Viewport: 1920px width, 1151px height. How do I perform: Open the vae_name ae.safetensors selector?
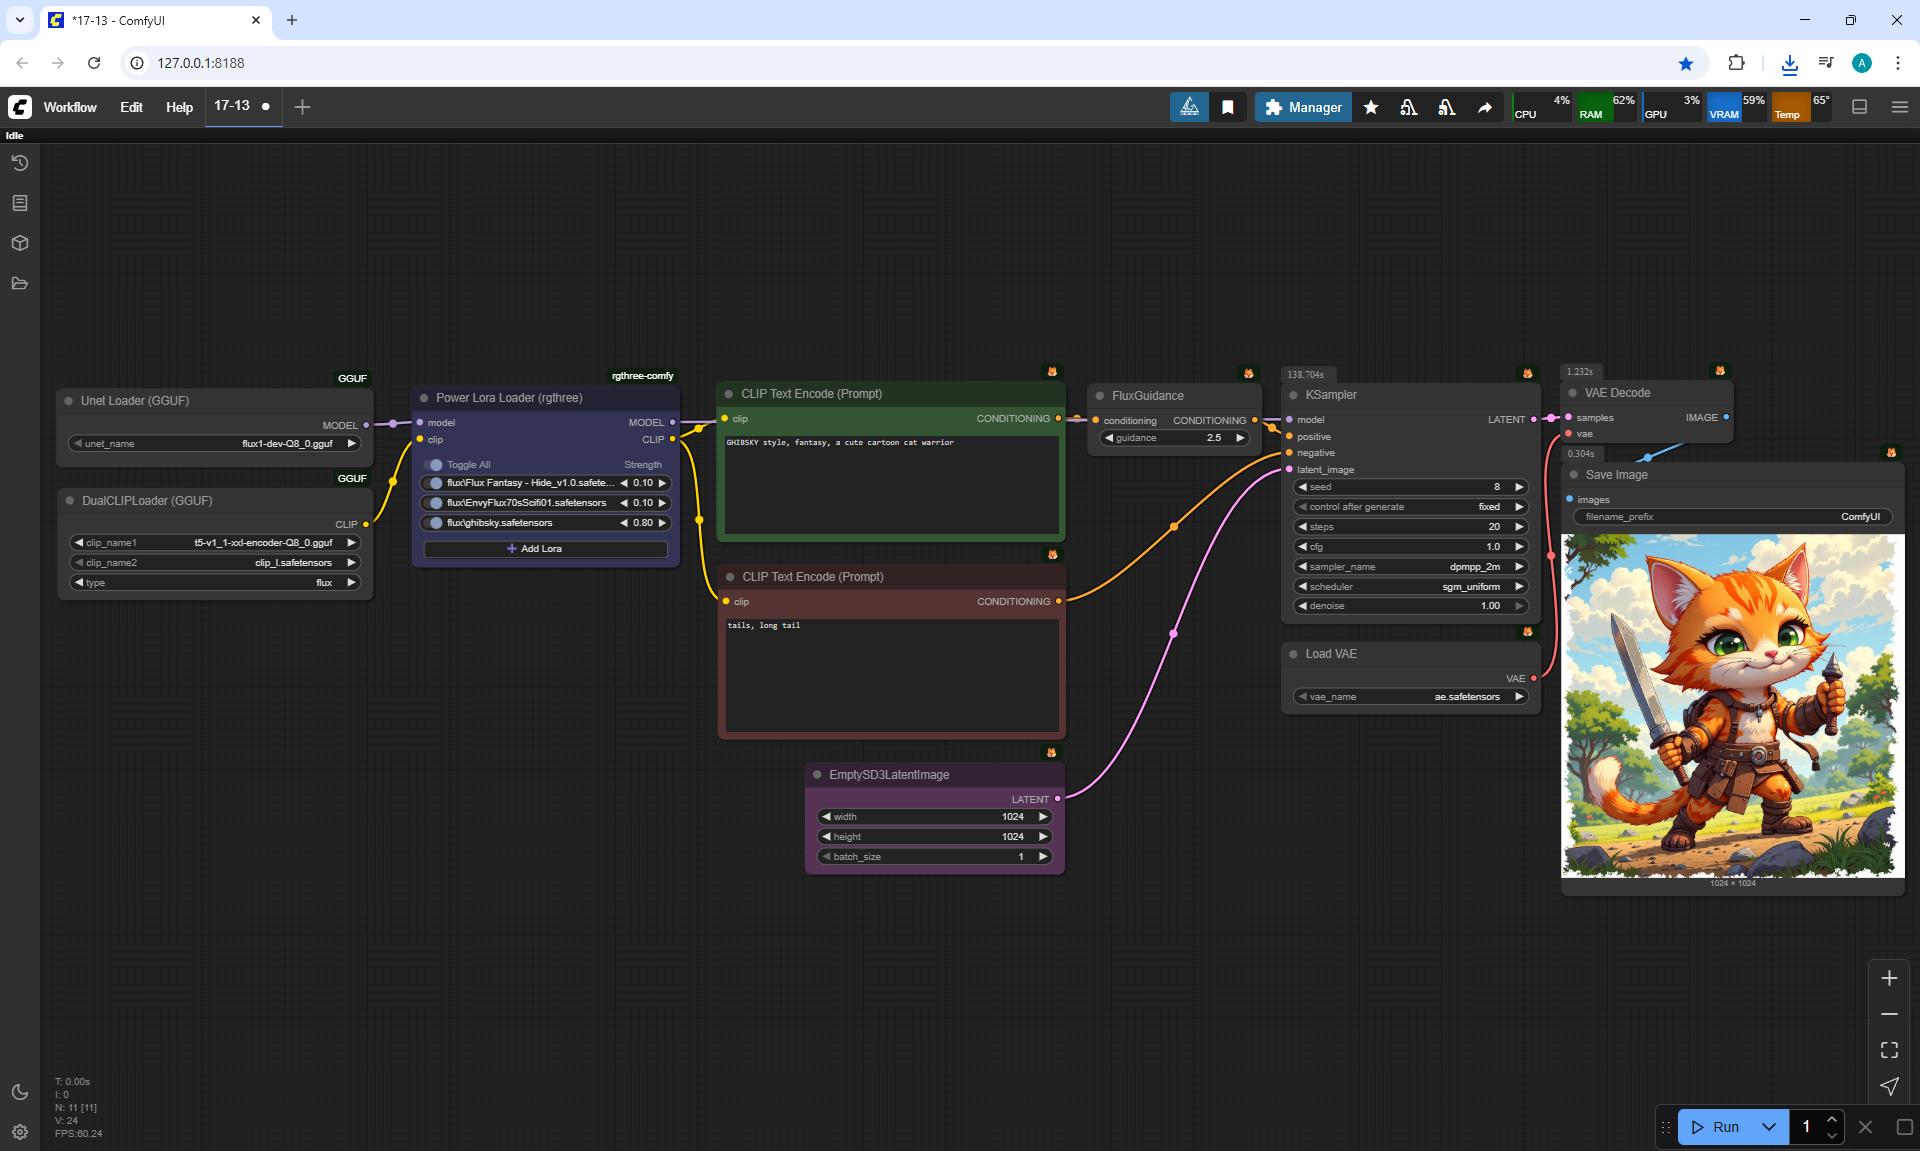(1410, 697)
